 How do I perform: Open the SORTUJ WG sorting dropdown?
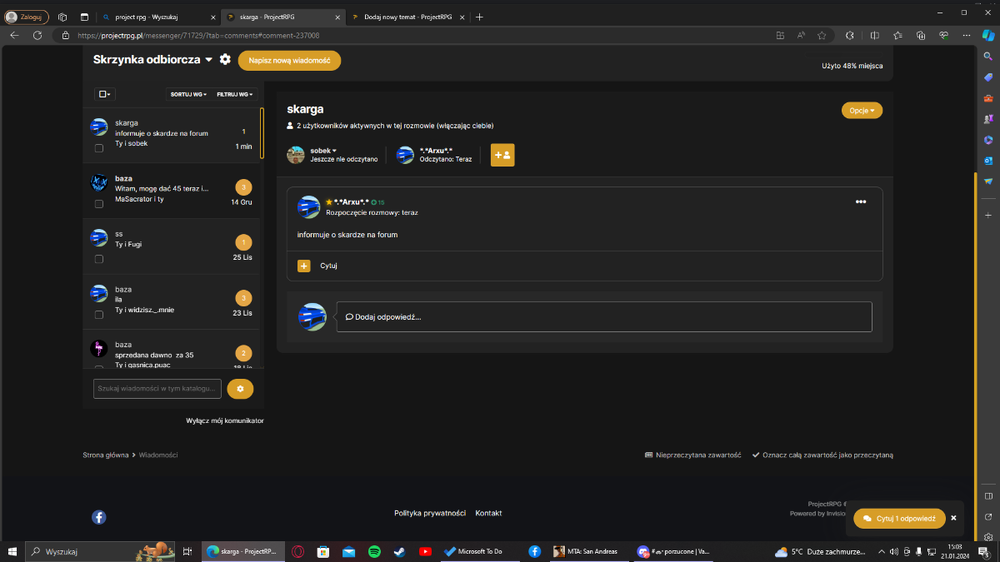tap(188, 94)
